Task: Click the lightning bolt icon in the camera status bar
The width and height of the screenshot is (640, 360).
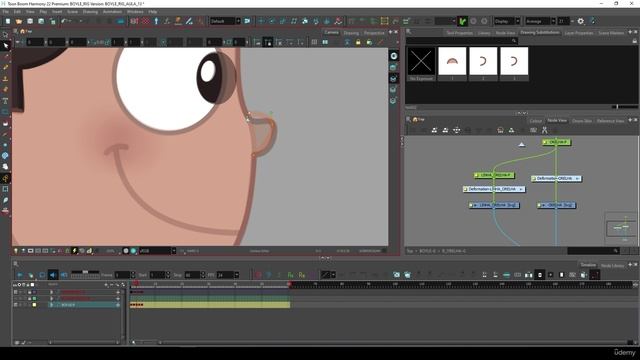Action: point(74,251)
